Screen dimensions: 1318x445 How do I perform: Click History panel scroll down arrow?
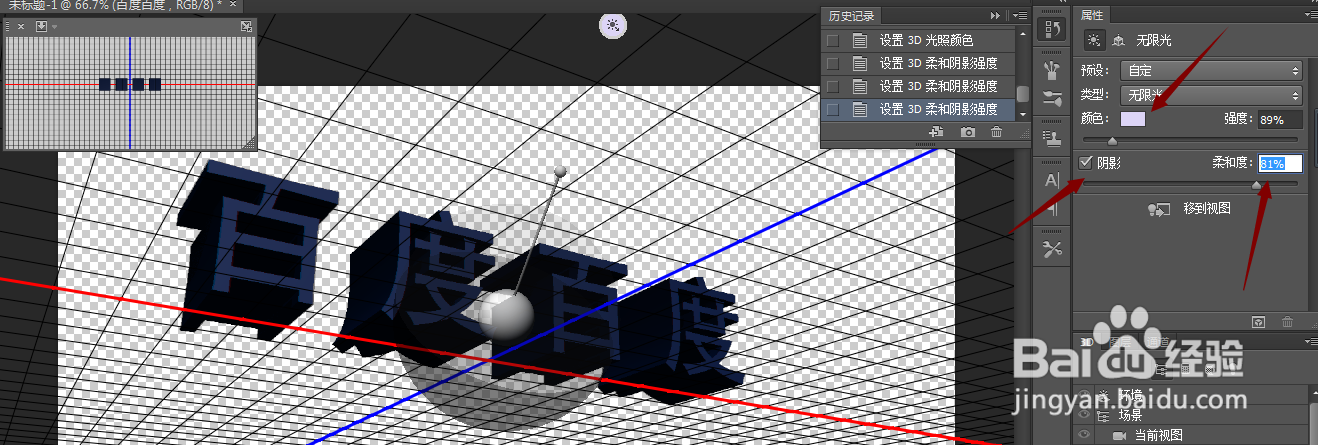coord(1023,115)
